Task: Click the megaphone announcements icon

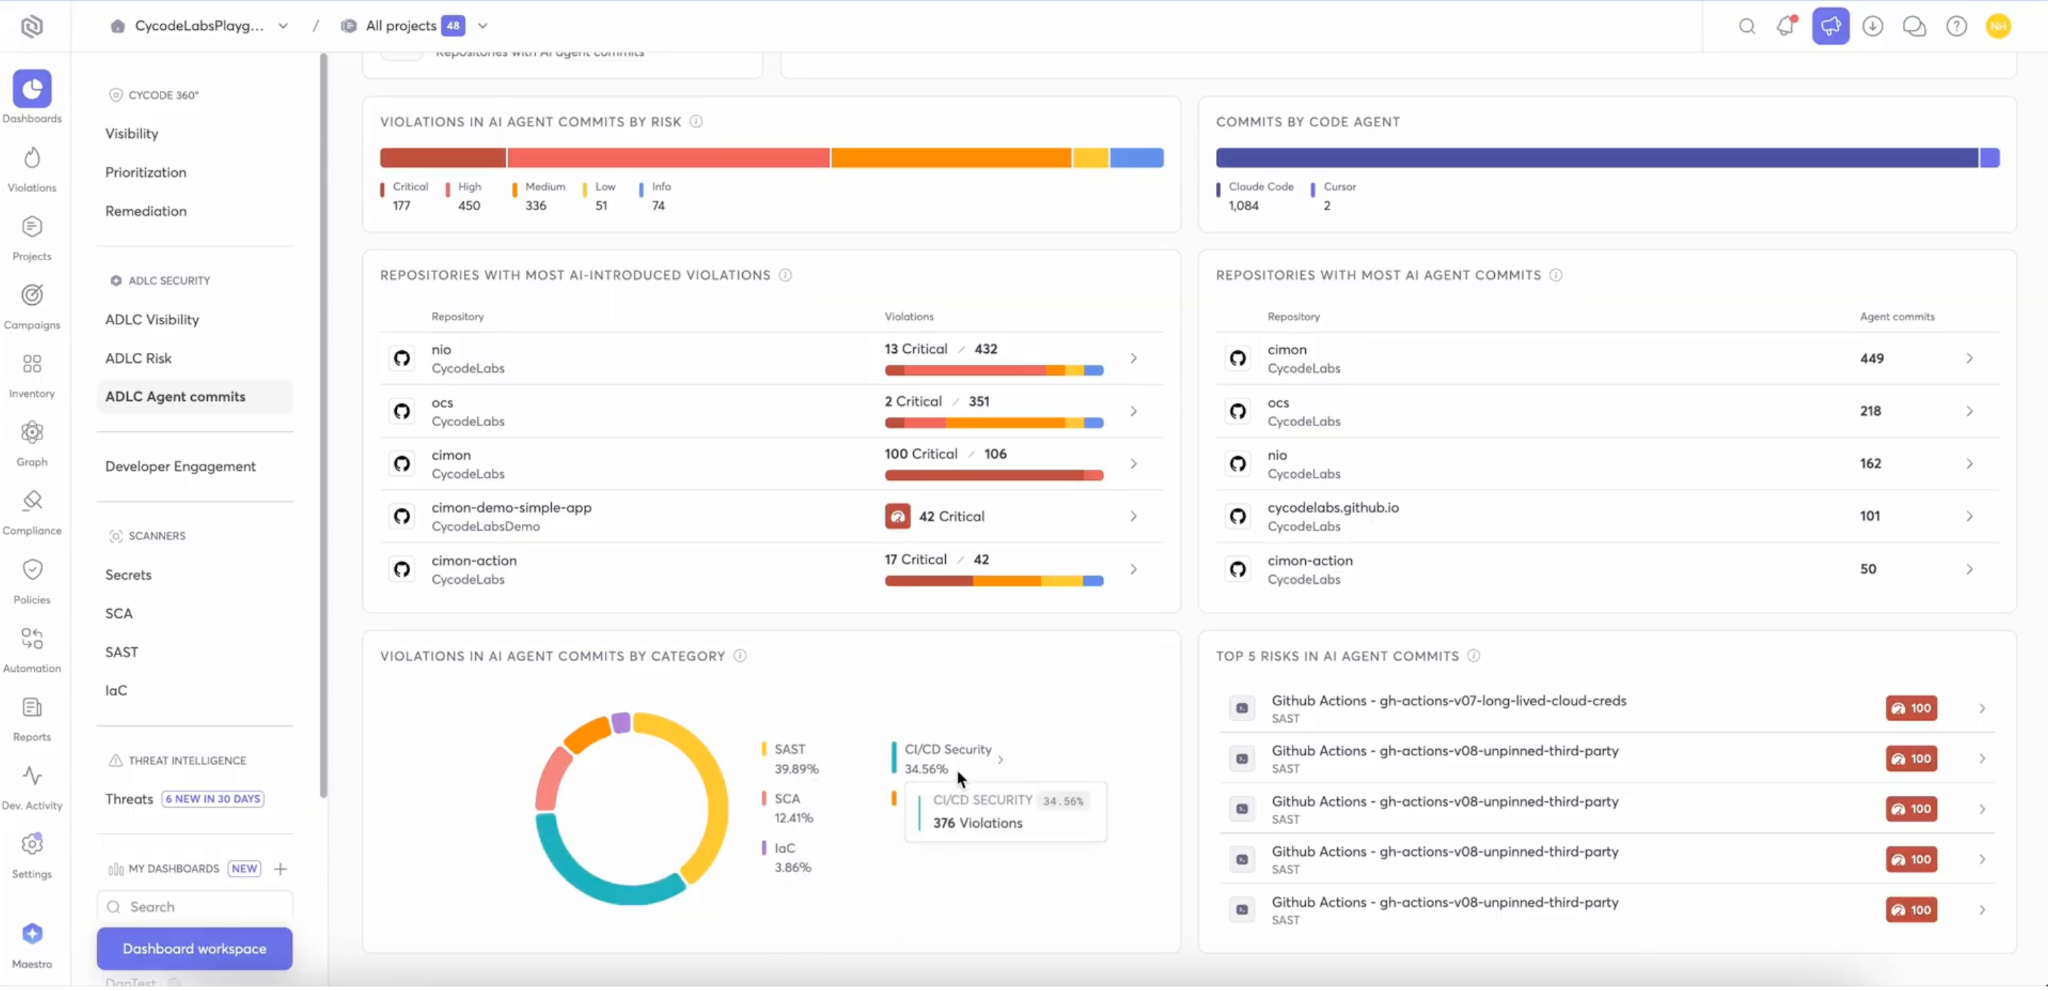Action: pos(1831,26)
